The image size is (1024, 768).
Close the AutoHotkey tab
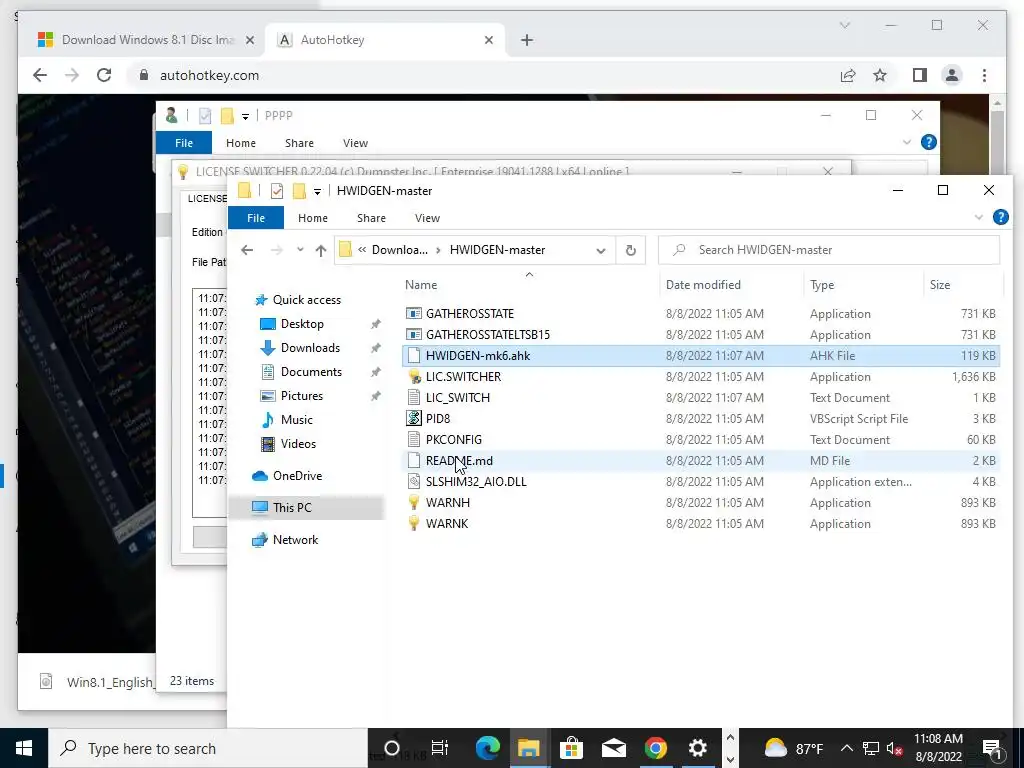488,40
